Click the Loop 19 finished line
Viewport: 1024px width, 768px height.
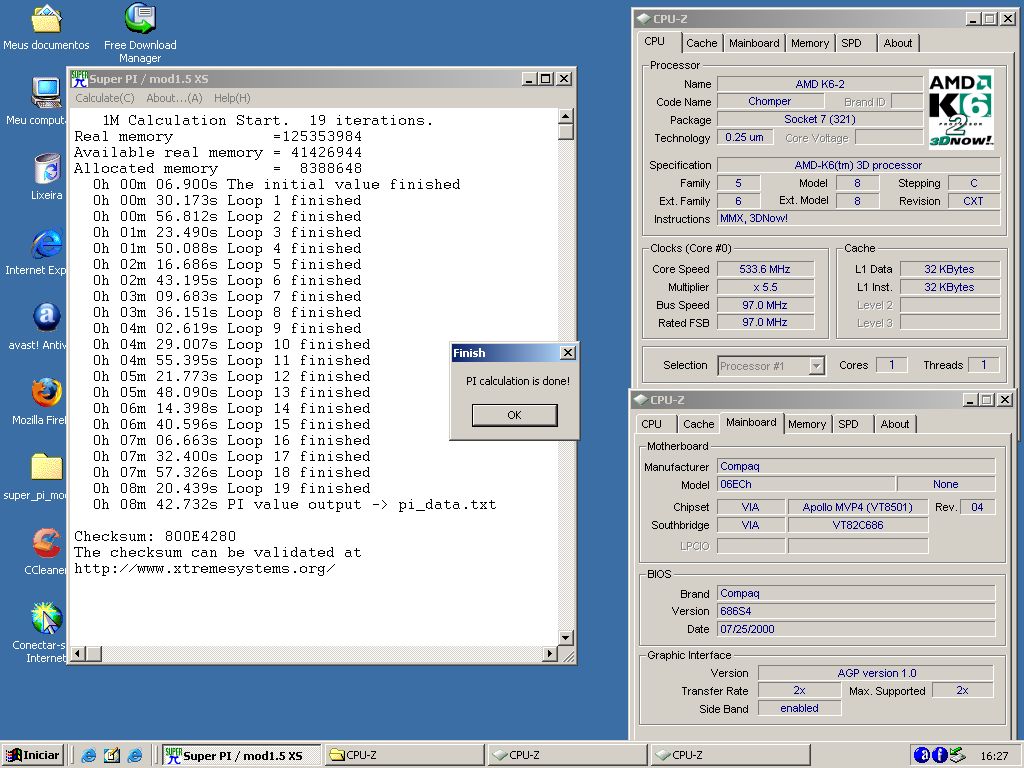point(231,488)
